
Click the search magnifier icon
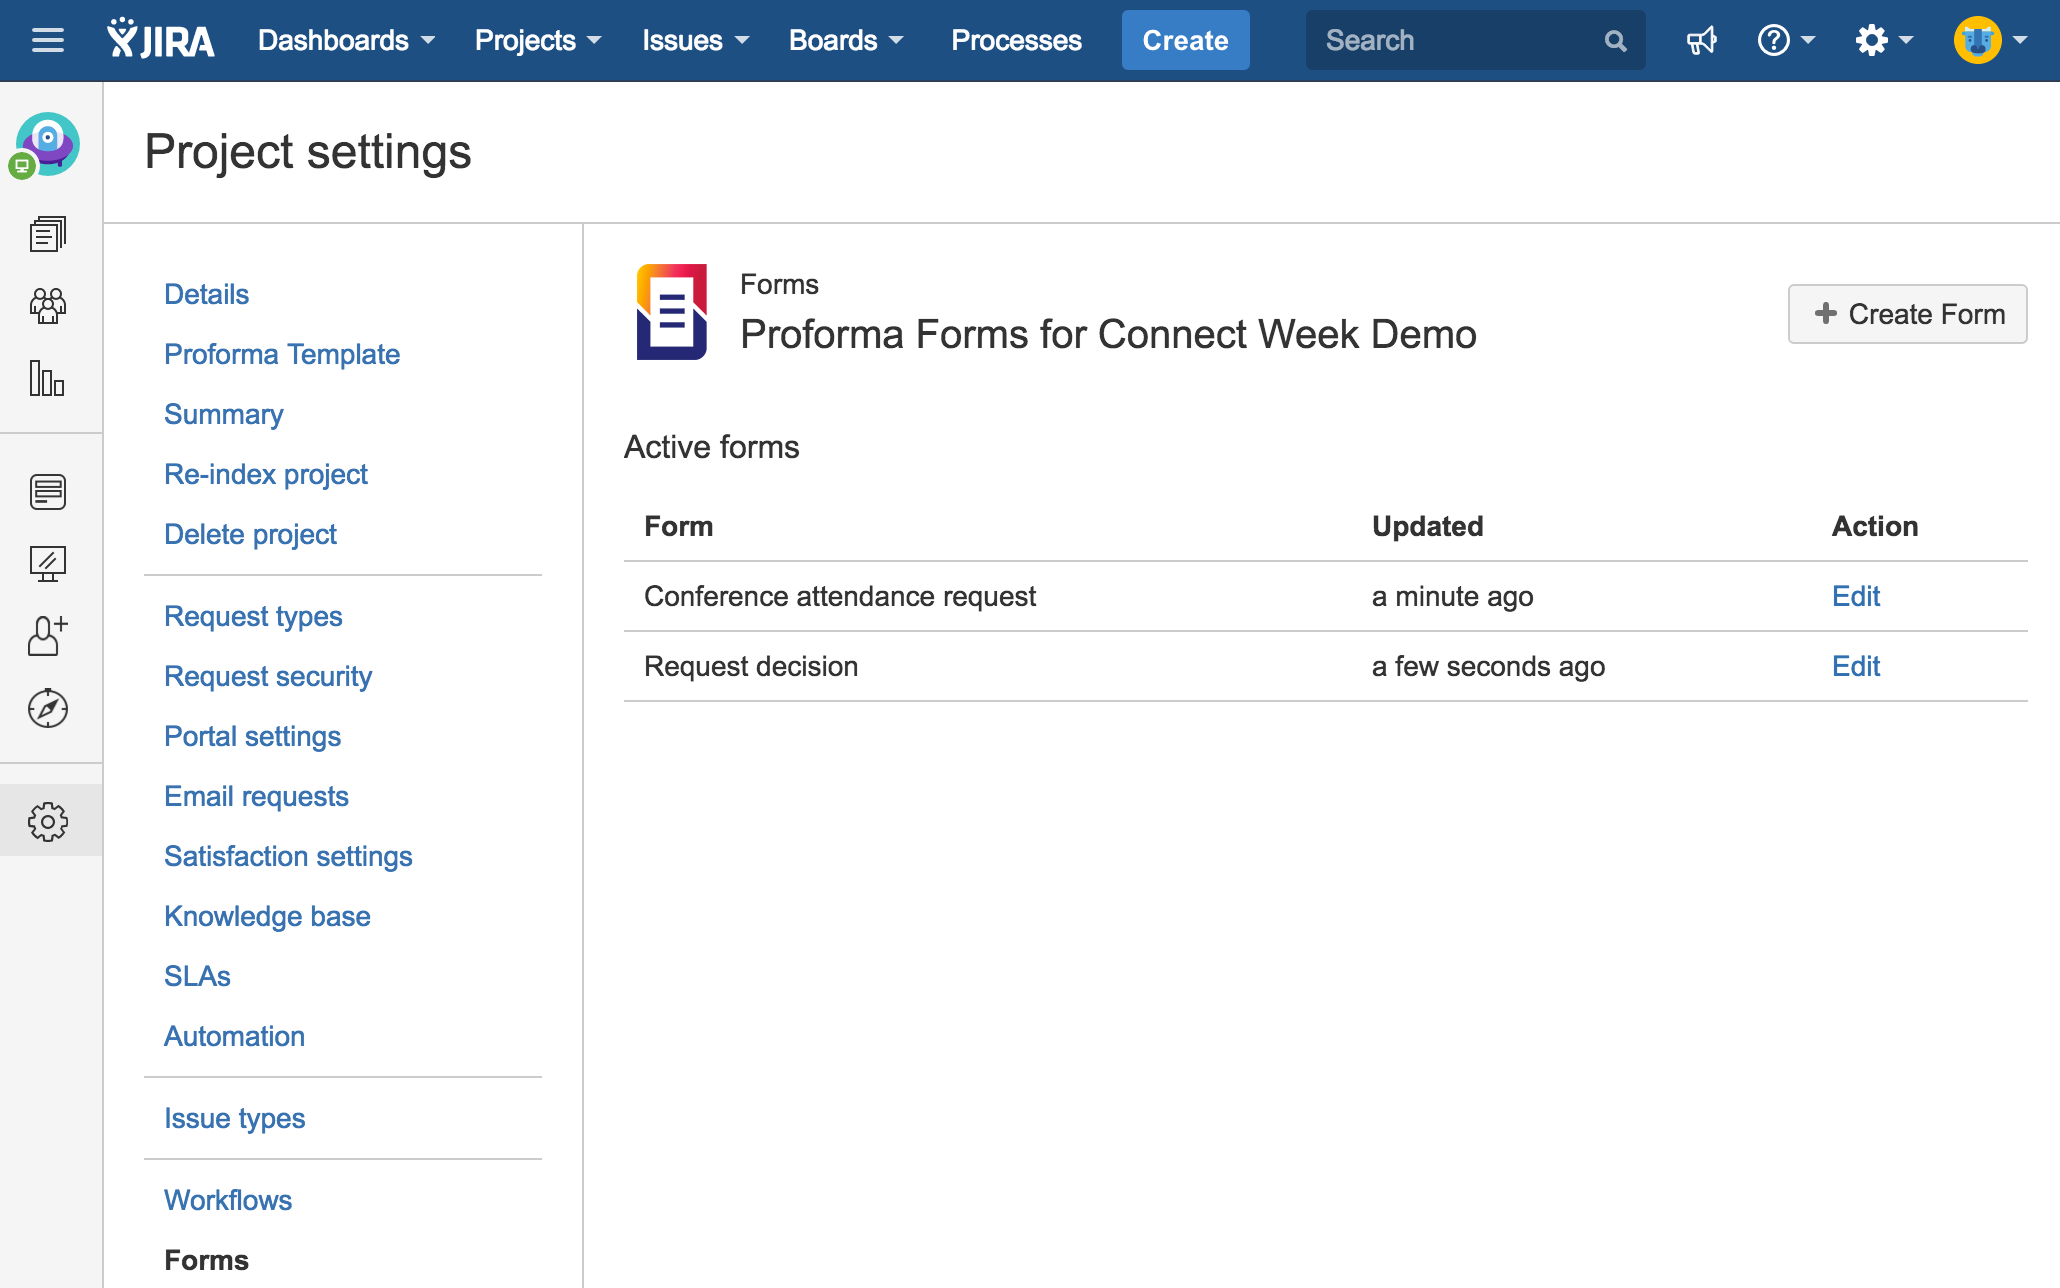(x=1614, y=41)
